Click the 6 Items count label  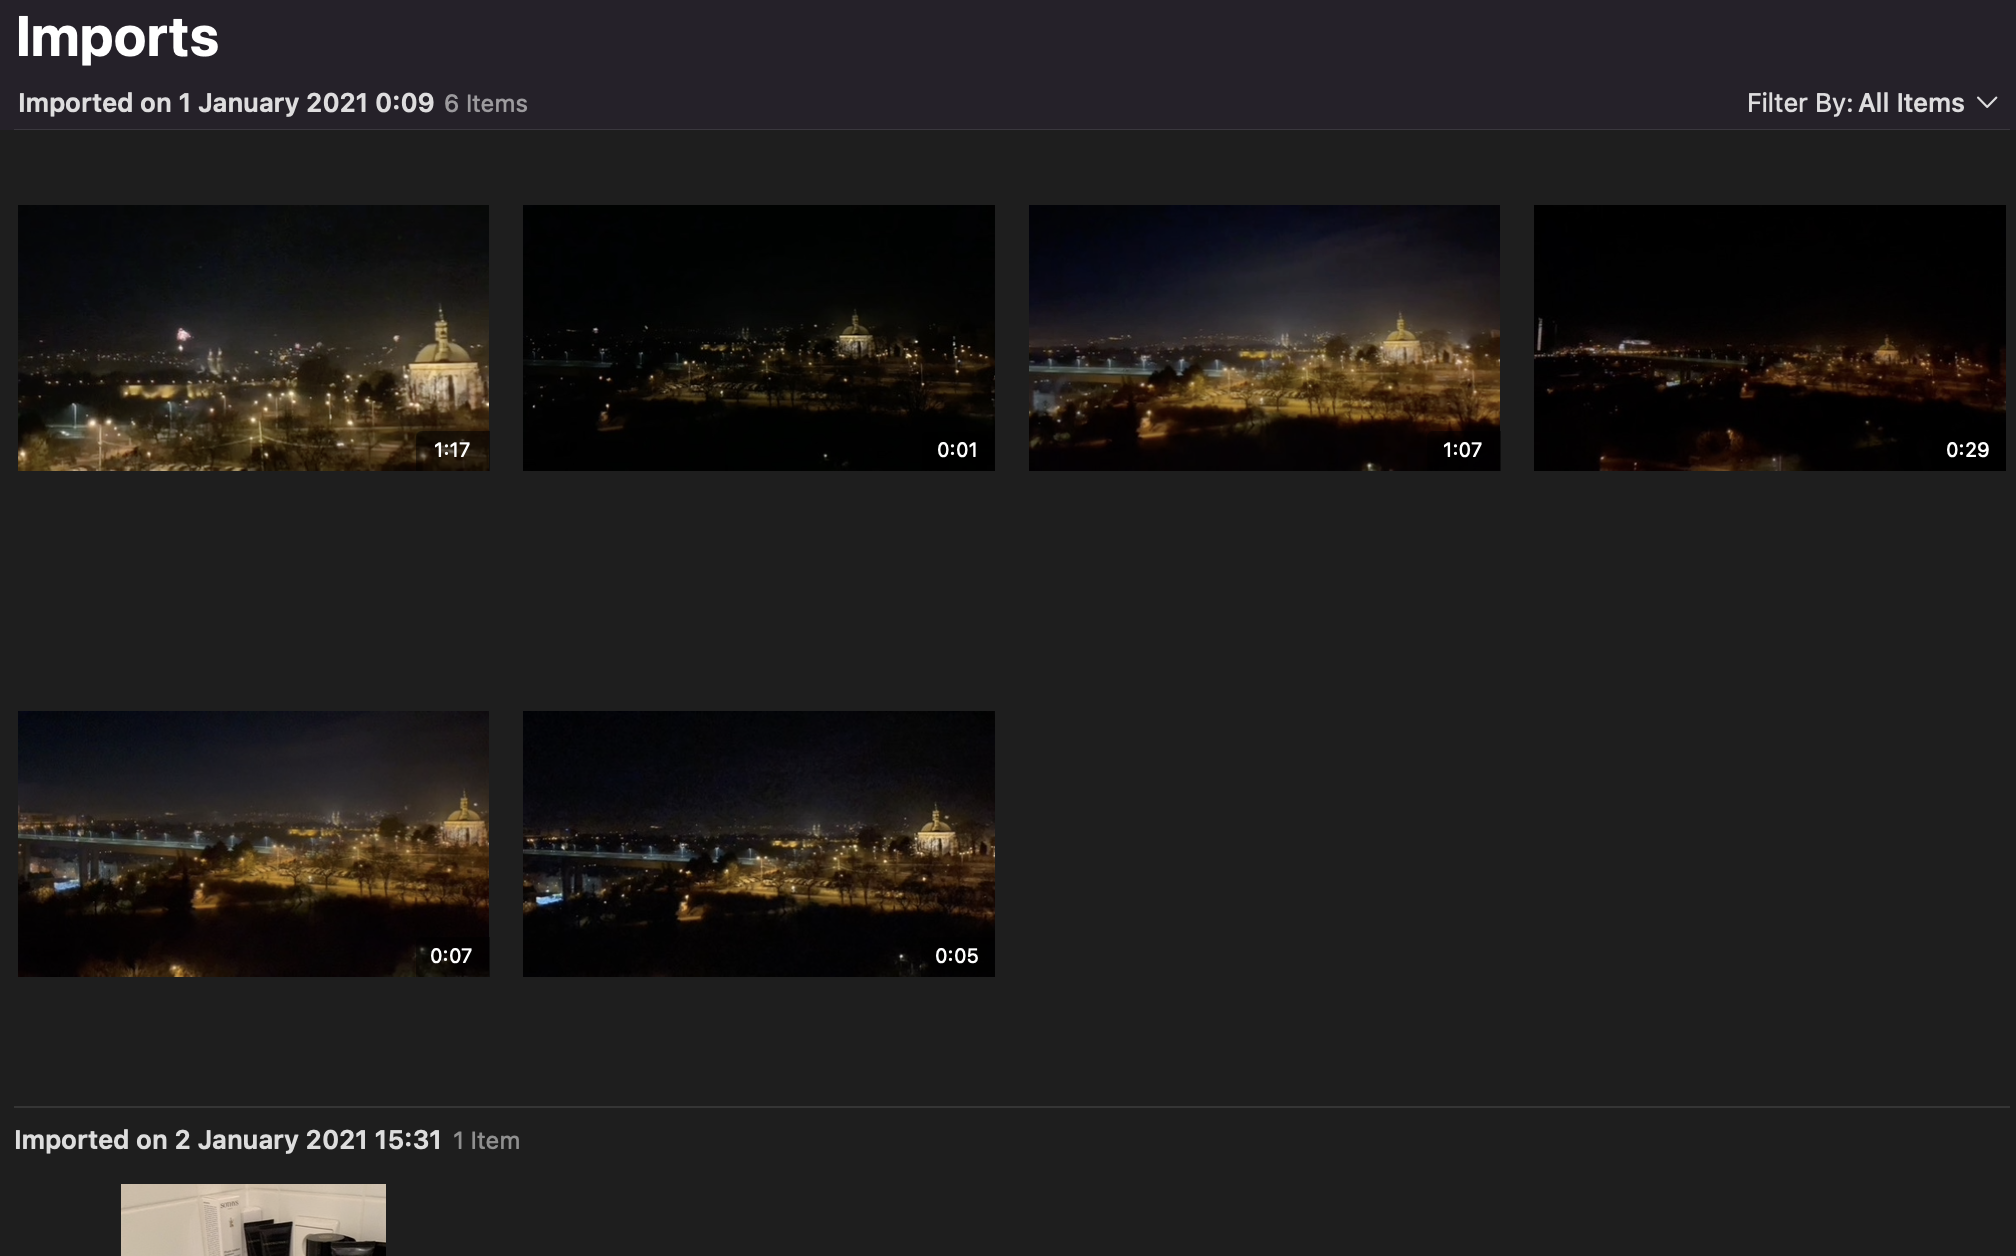tap(486, 104)
